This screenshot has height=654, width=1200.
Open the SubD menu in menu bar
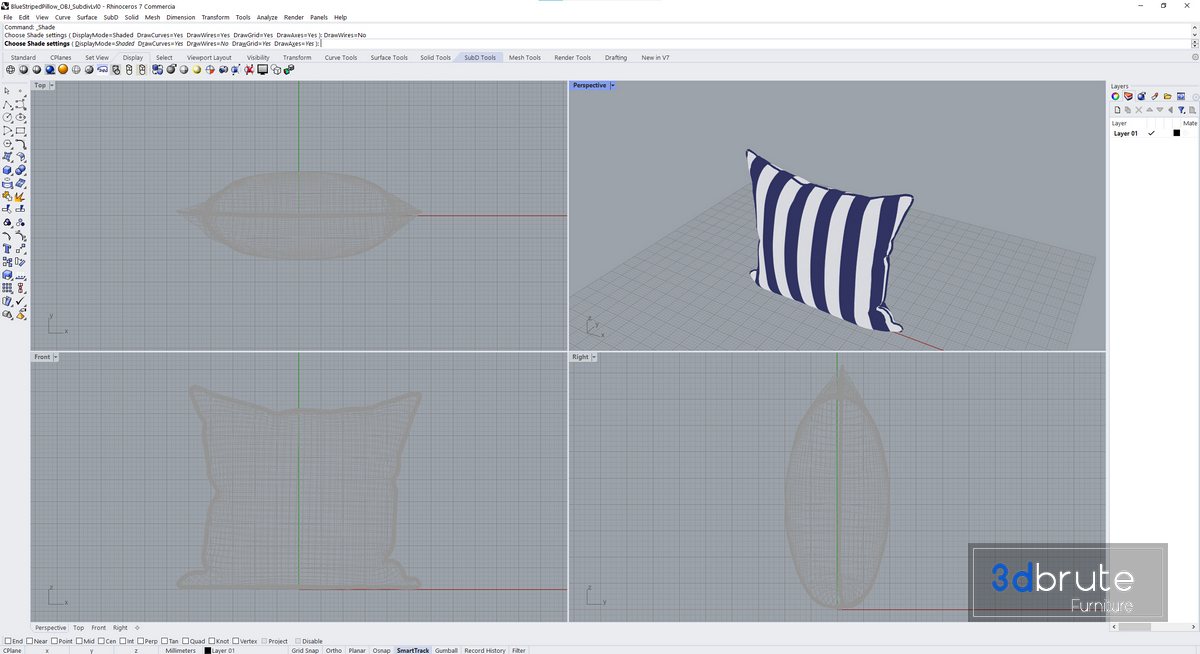click(x=110, y=17)
